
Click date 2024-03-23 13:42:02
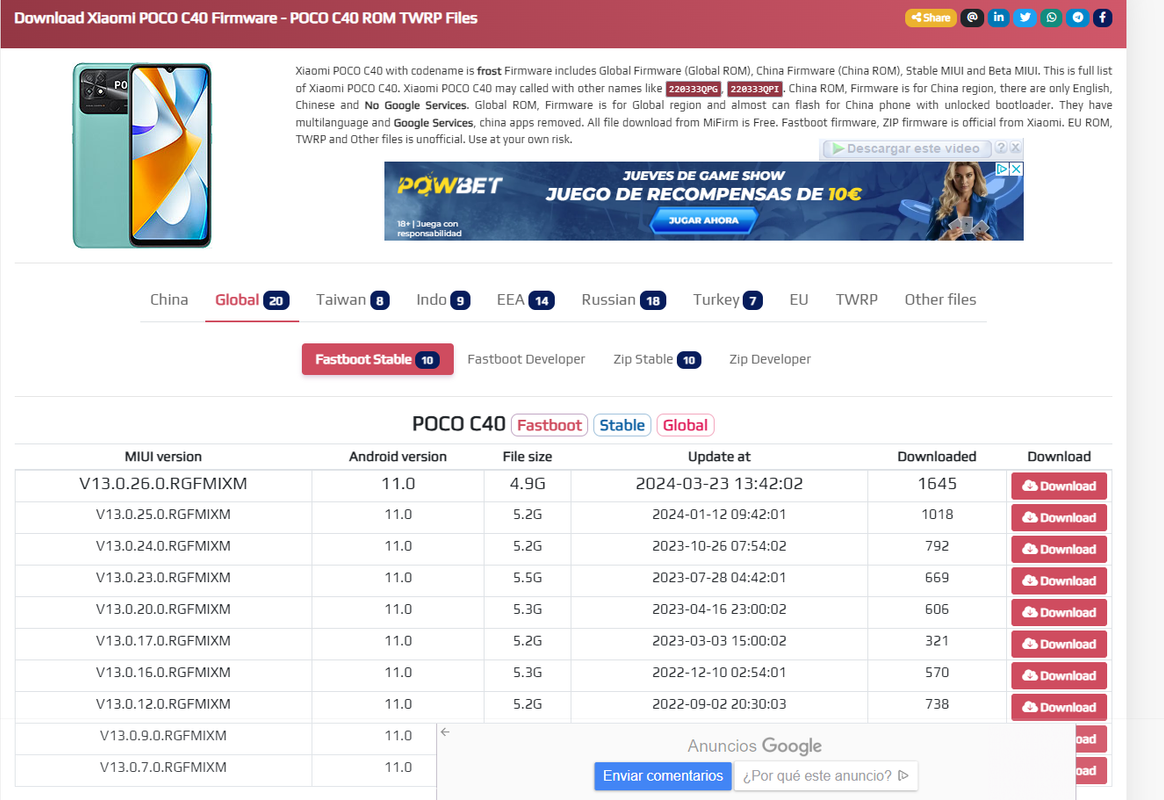point(719,484)
